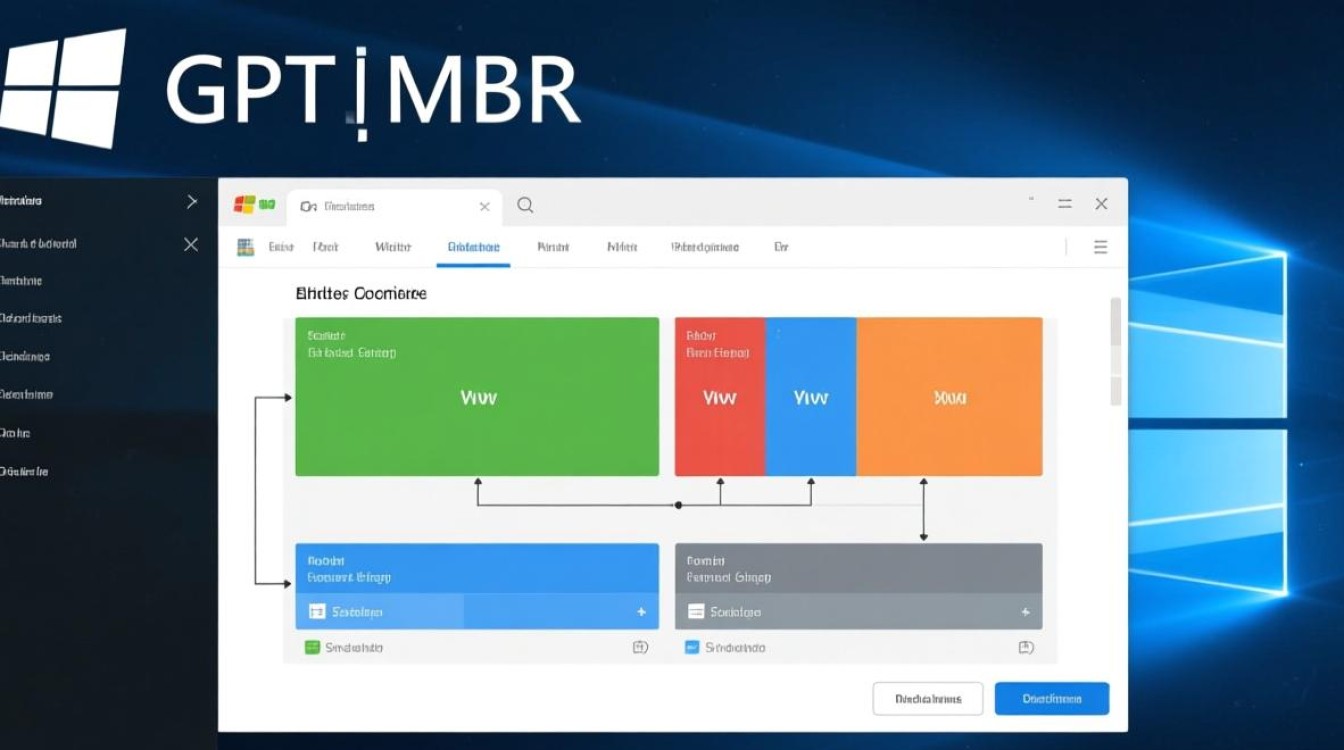
Task: Close the open tab in the title bar
Action: (x=484, y=206)
